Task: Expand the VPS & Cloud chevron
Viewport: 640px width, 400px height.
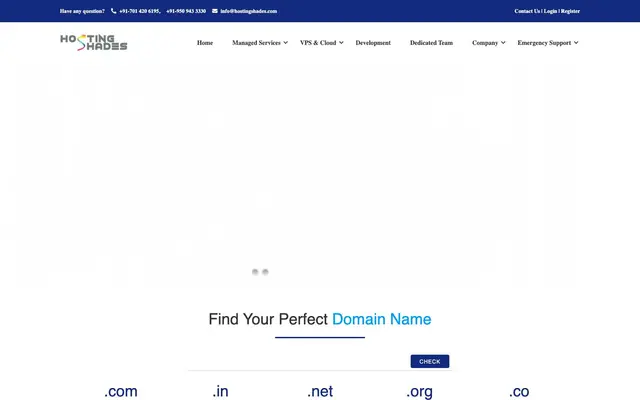Action: coord(341,42)
